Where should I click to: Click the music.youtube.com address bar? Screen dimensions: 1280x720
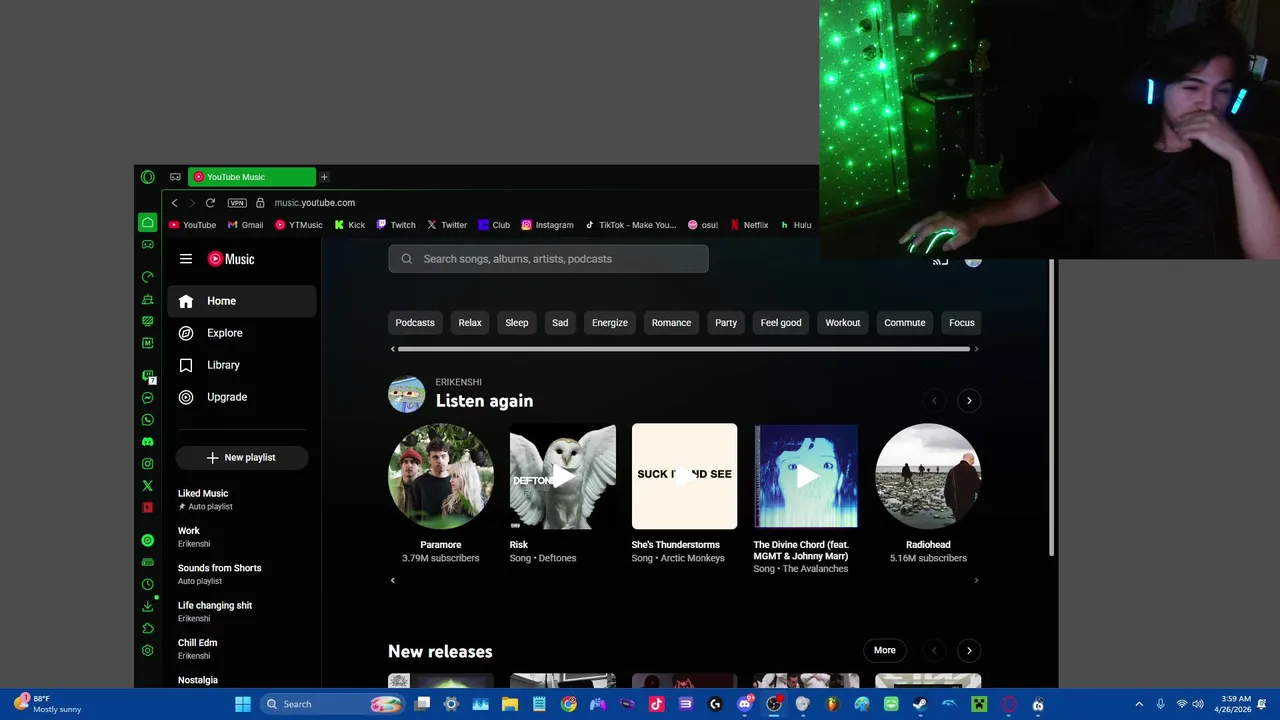pos(315,203)
